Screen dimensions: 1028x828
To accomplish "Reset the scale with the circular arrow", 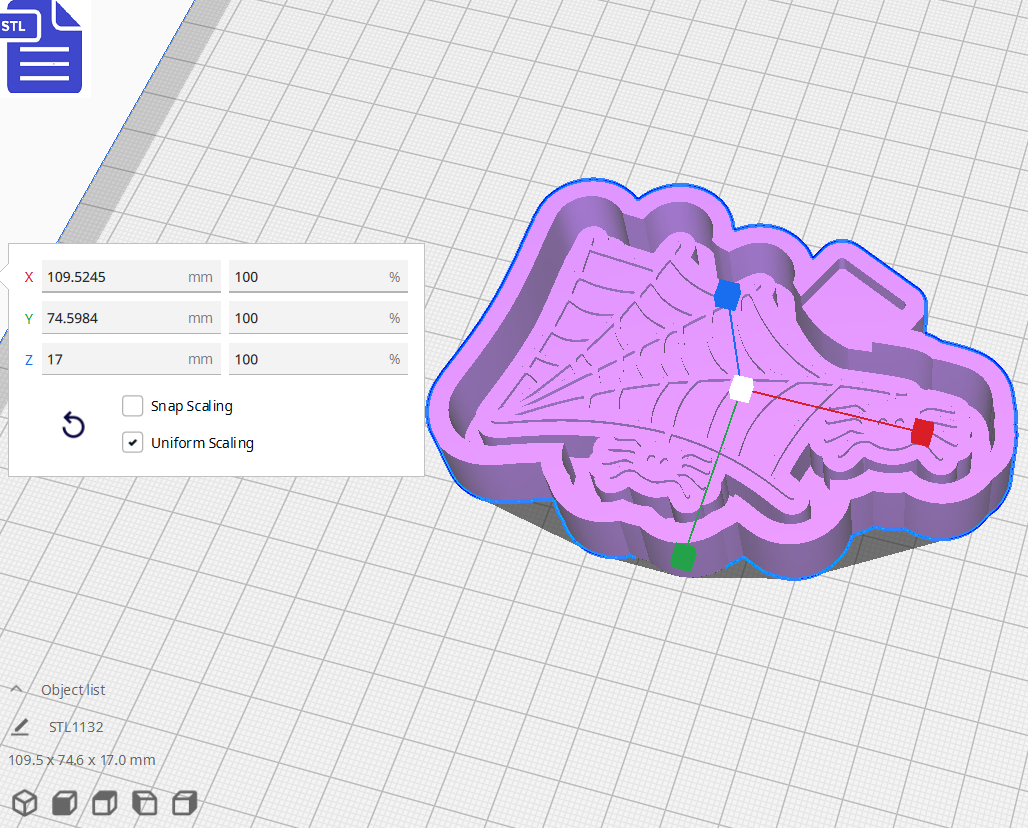I will [73, 426].
